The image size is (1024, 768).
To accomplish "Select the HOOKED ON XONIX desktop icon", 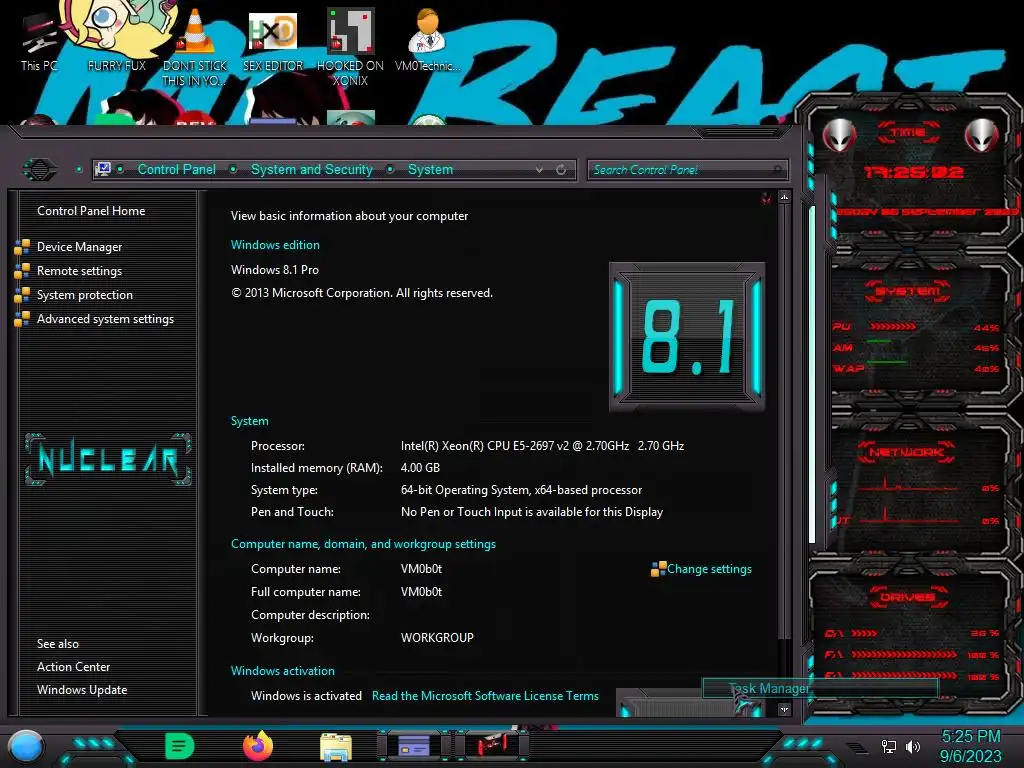I will pos(350,46).
